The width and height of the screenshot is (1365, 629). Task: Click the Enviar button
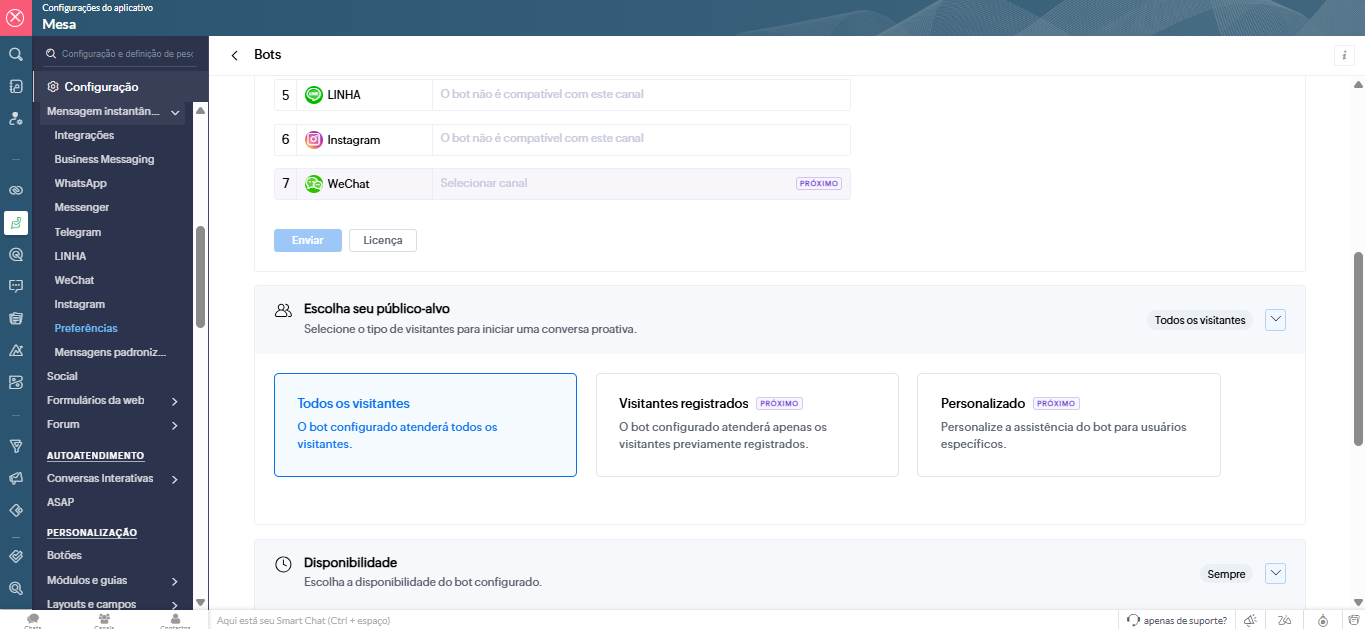click(308, 241)
